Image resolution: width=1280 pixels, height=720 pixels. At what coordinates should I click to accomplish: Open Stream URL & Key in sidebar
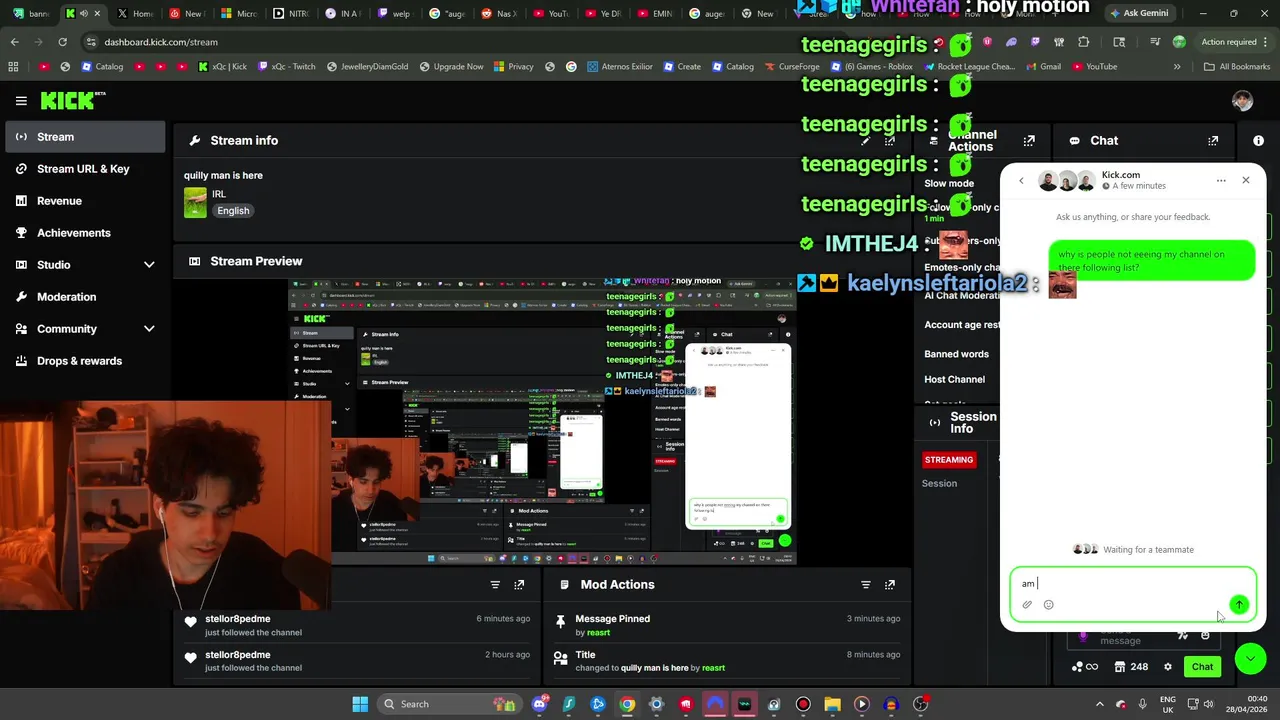[85, 169]
